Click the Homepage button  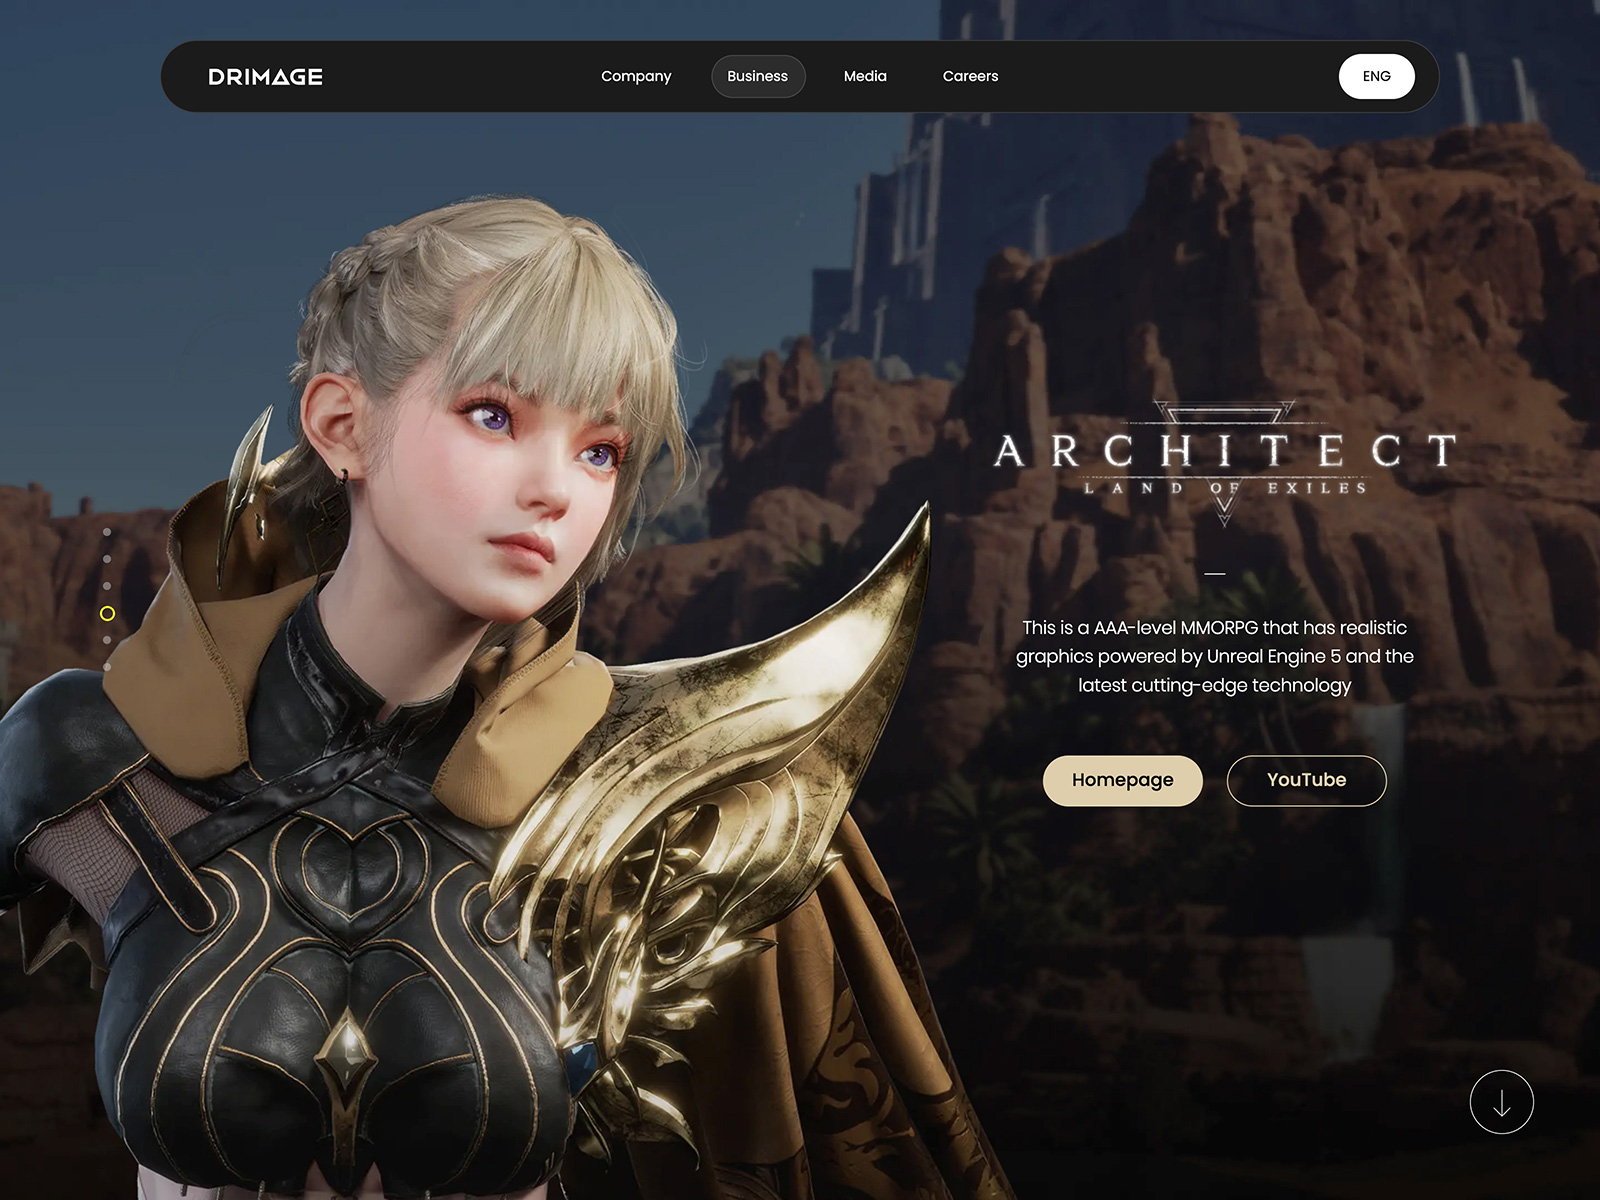(x=1123, y=780)
